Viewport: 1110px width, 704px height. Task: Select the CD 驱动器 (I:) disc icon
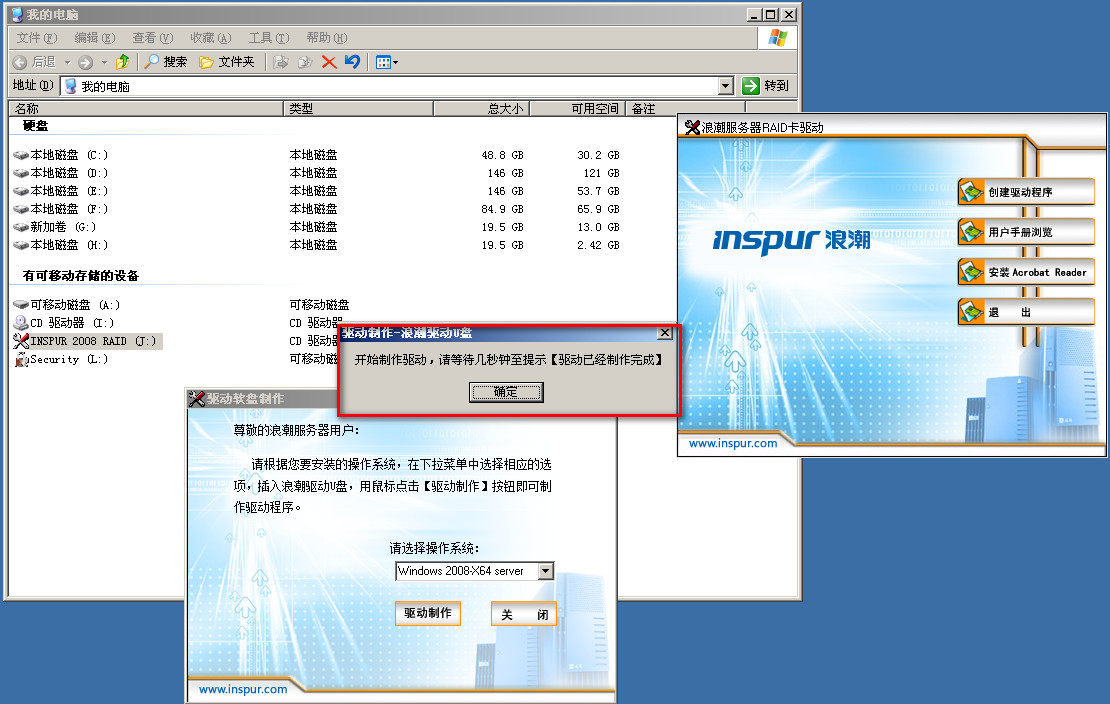(x=21, y=323)
